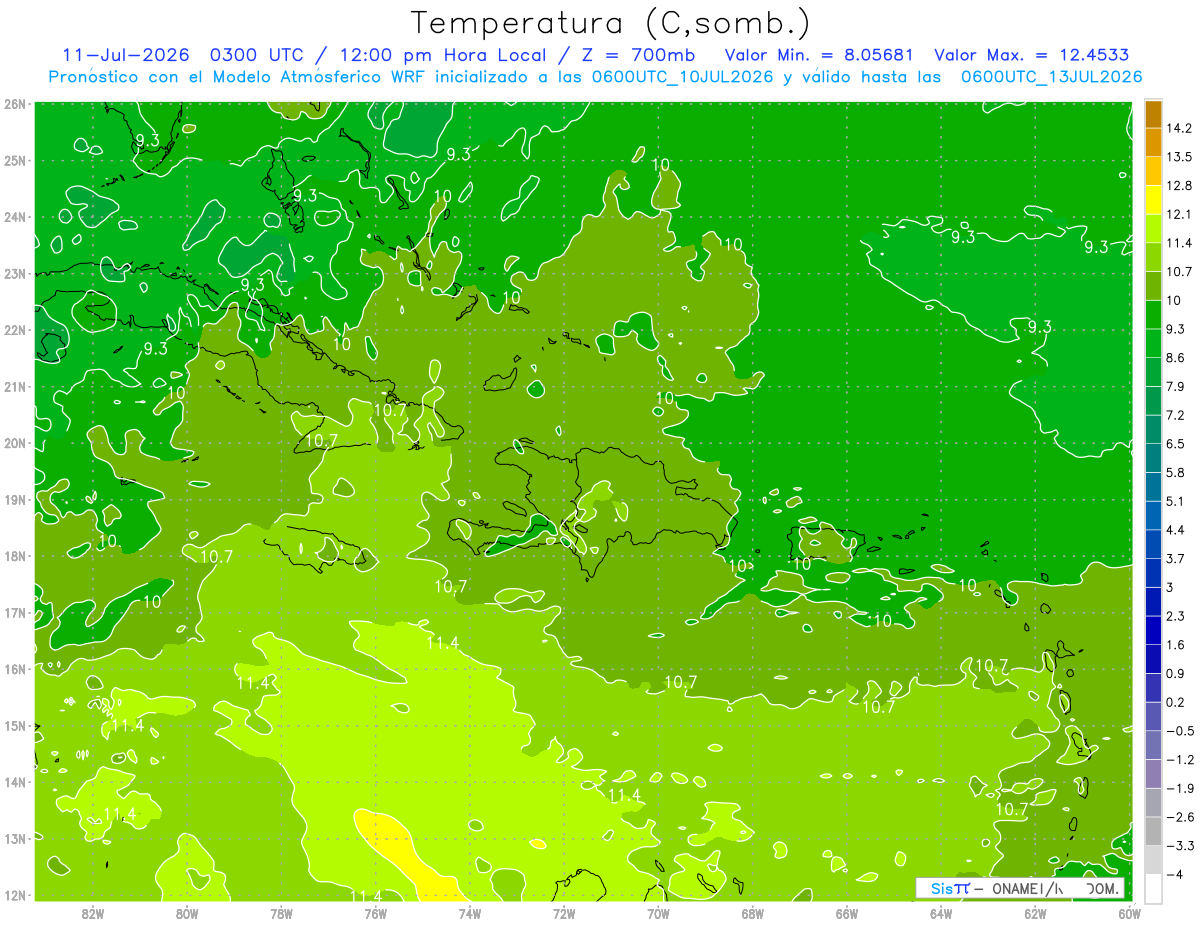Click the 14N latitude axis label
Viewport: 1200px width, 927px height.
click(x=14, y=782)
